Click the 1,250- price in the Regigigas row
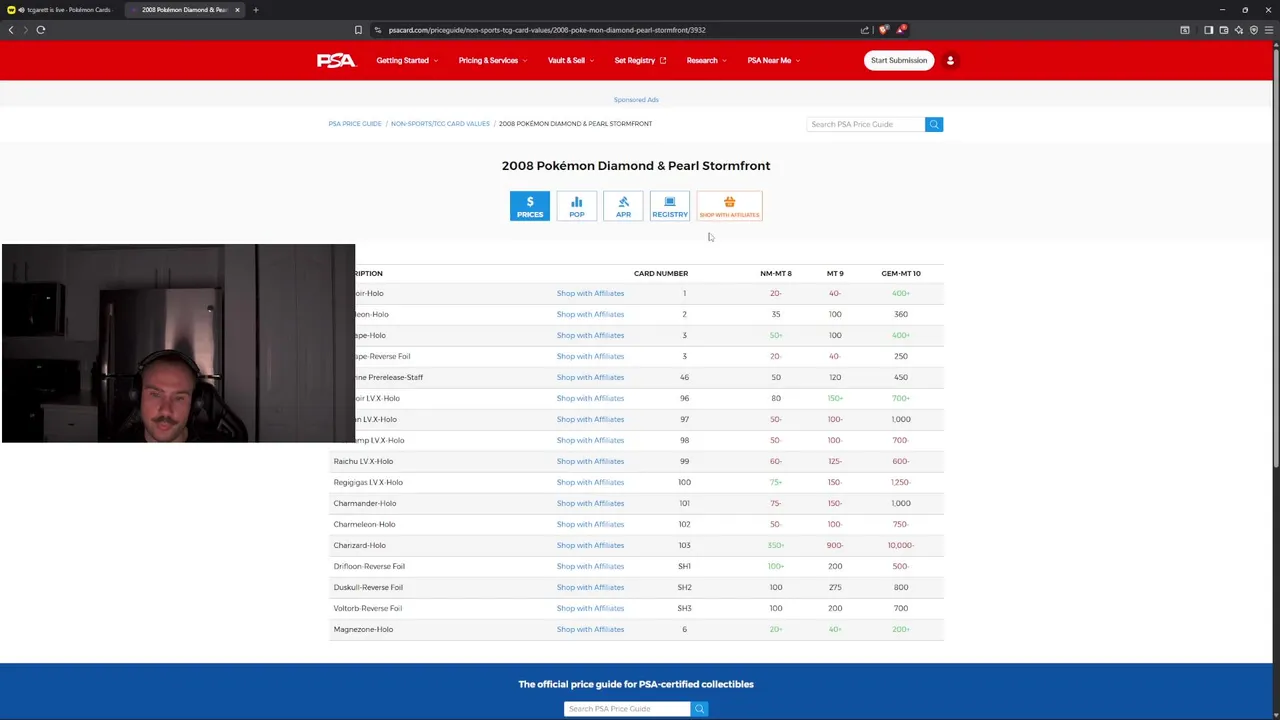 [x=901, y=482]
